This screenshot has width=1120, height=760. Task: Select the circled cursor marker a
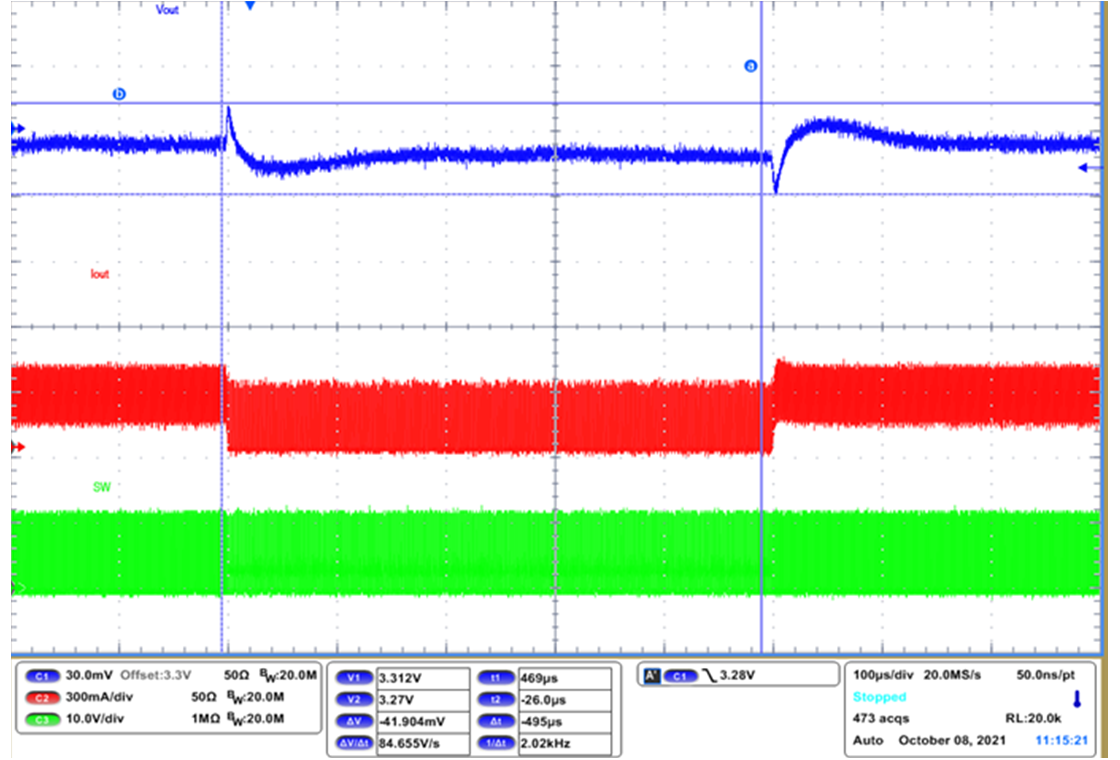click(750, 66)
